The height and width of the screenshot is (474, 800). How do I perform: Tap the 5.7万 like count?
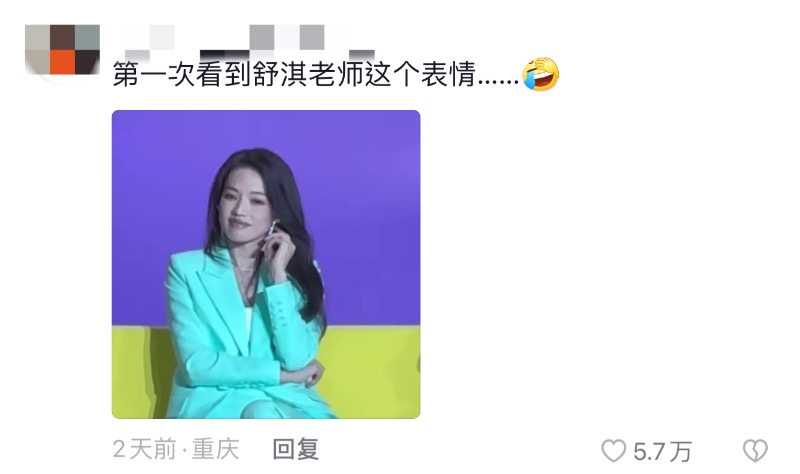662,452
